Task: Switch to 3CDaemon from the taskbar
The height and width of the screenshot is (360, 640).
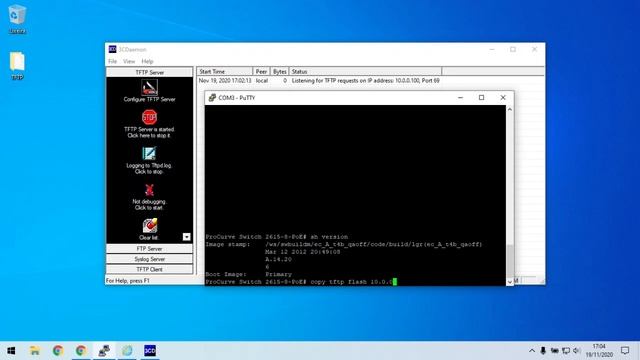Action: (x=150, y=351)
